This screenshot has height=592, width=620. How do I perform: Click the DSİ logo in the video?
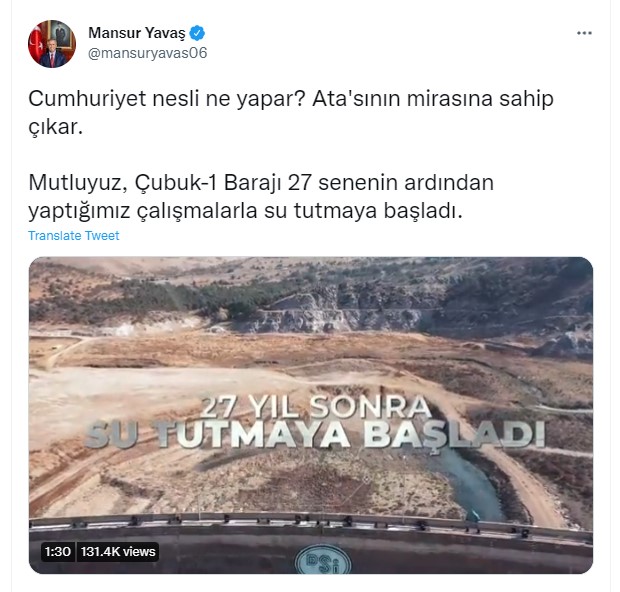[x=323, y=562]
